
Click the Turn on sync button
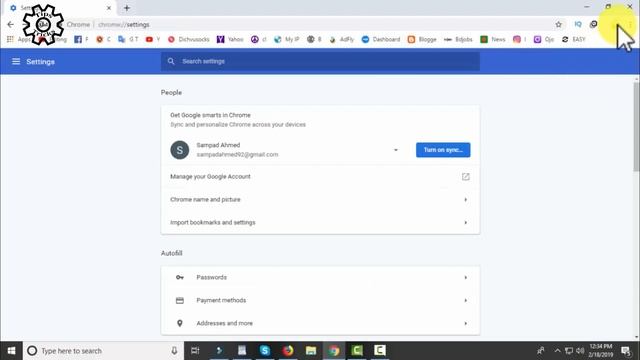[443, 150]
